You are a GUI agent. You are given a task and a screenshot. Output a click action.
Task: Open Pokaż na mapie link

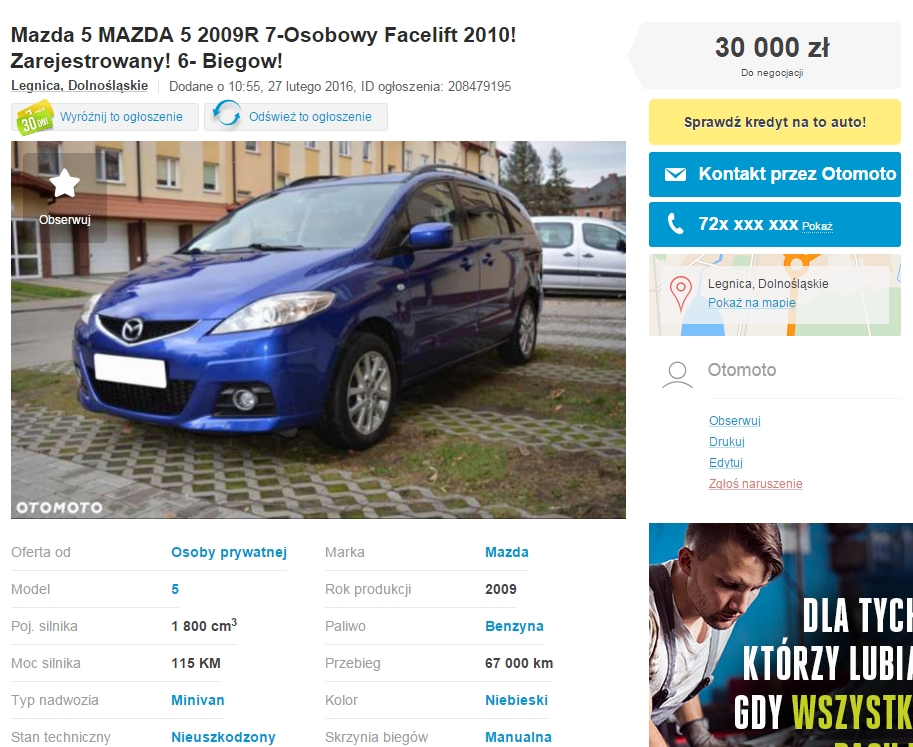[751, 303]
